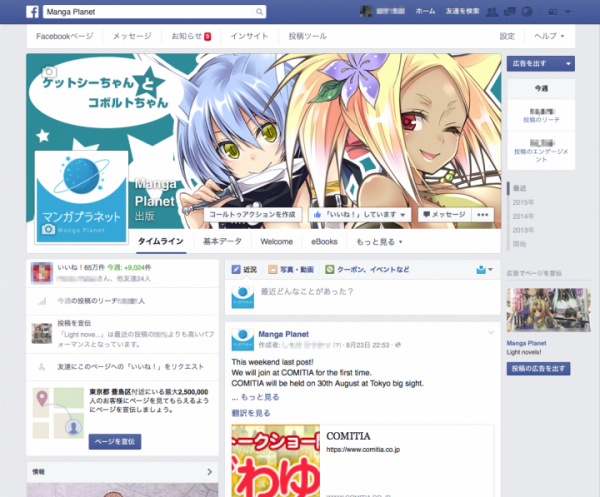The height and width of the screenshot is (497, 600).
Task: Click the Manga Planet ad title link
Action: coord(526,343)
